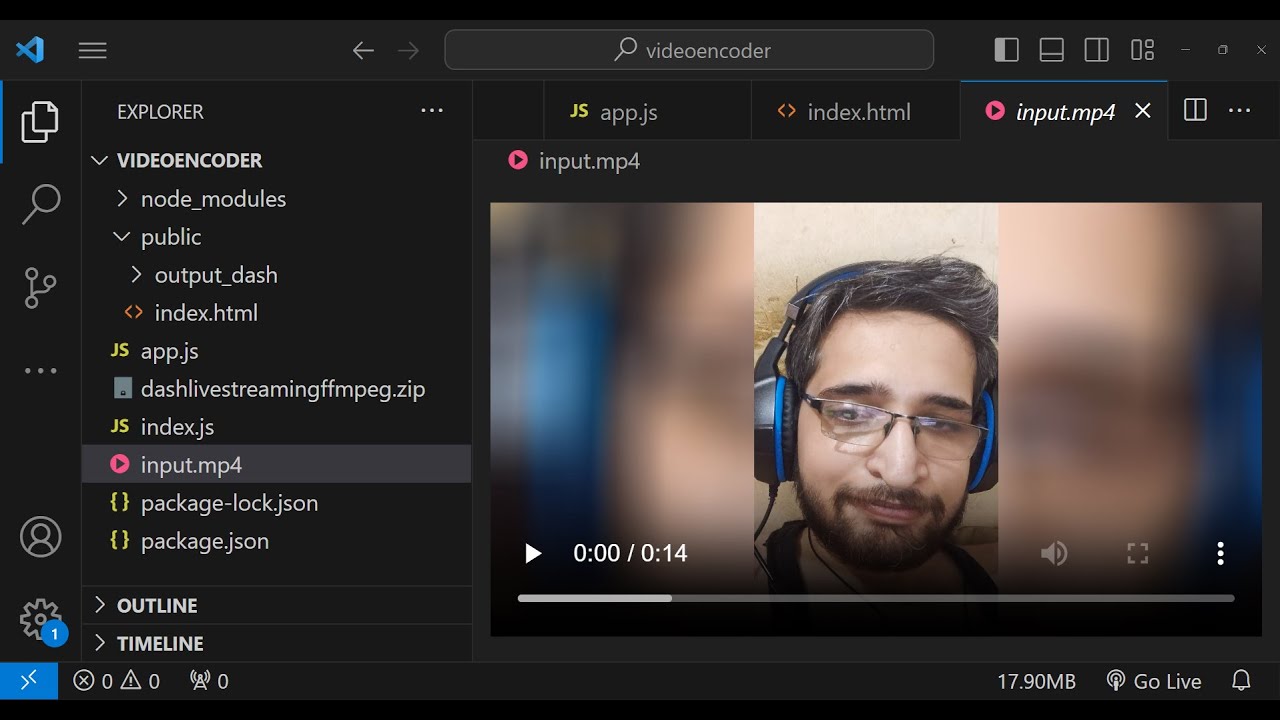
Task: Click the video progress seek bar
Action: [x=875, y=598]
